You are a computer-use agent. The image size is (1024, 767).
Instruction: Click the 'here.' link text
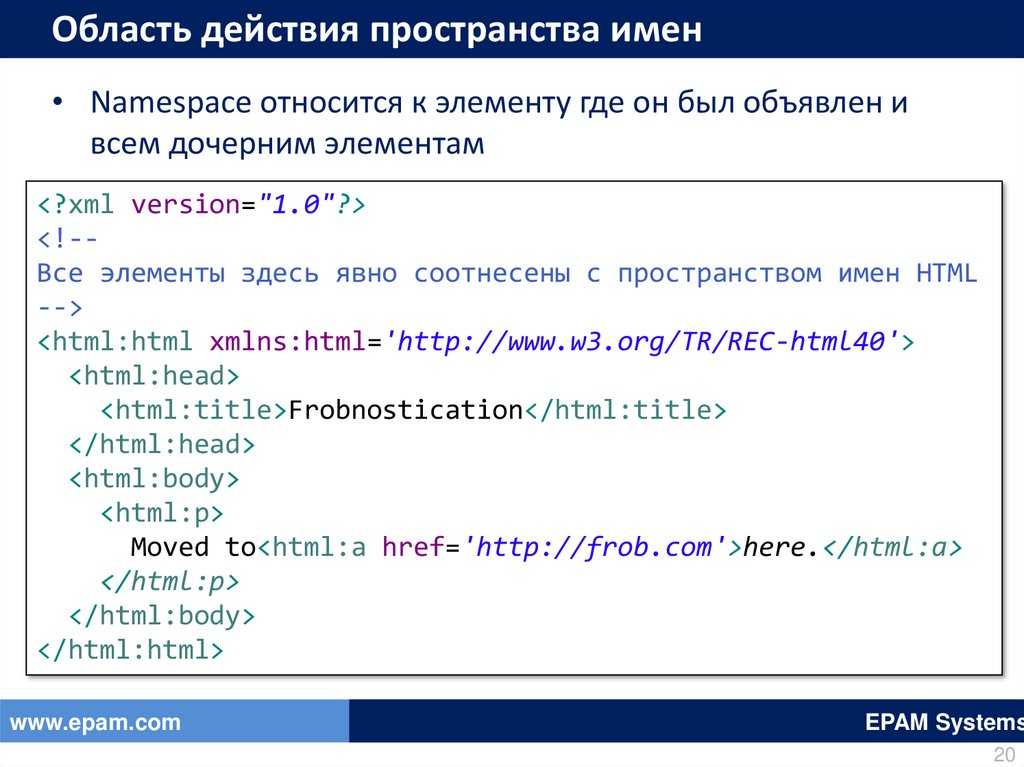point(781,547)
